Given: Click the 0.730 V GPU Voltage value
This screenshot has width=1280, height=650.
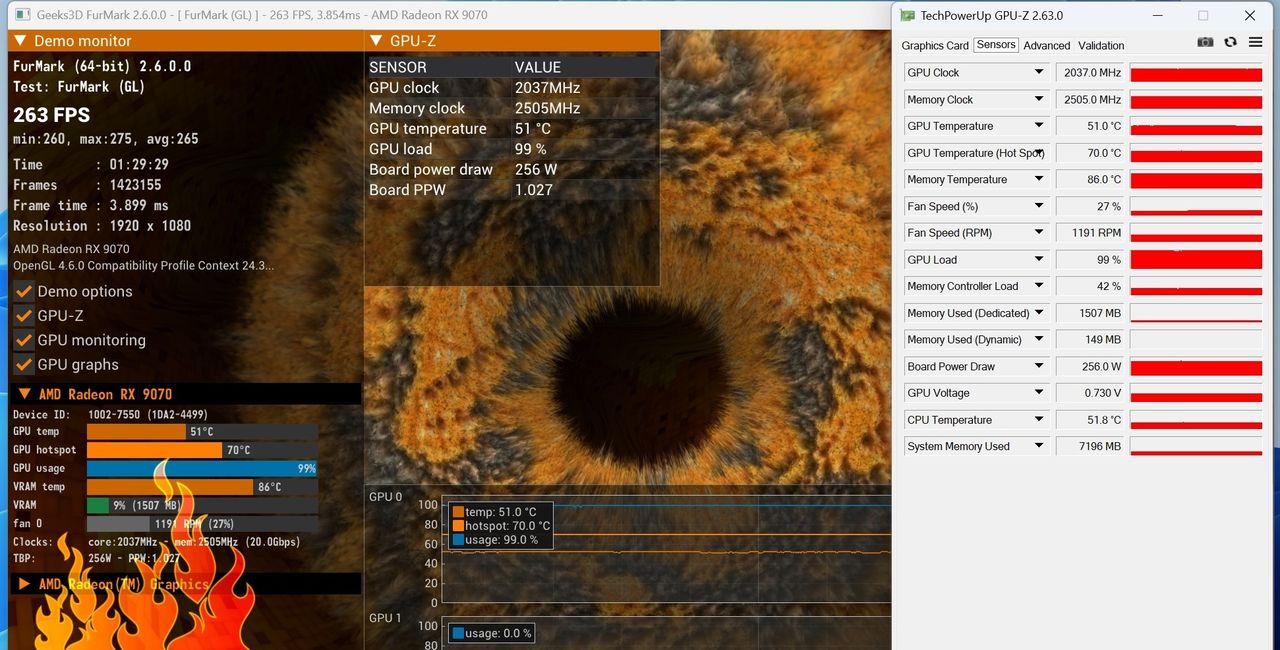Looking at the screenshot, I should point(1090,393).
